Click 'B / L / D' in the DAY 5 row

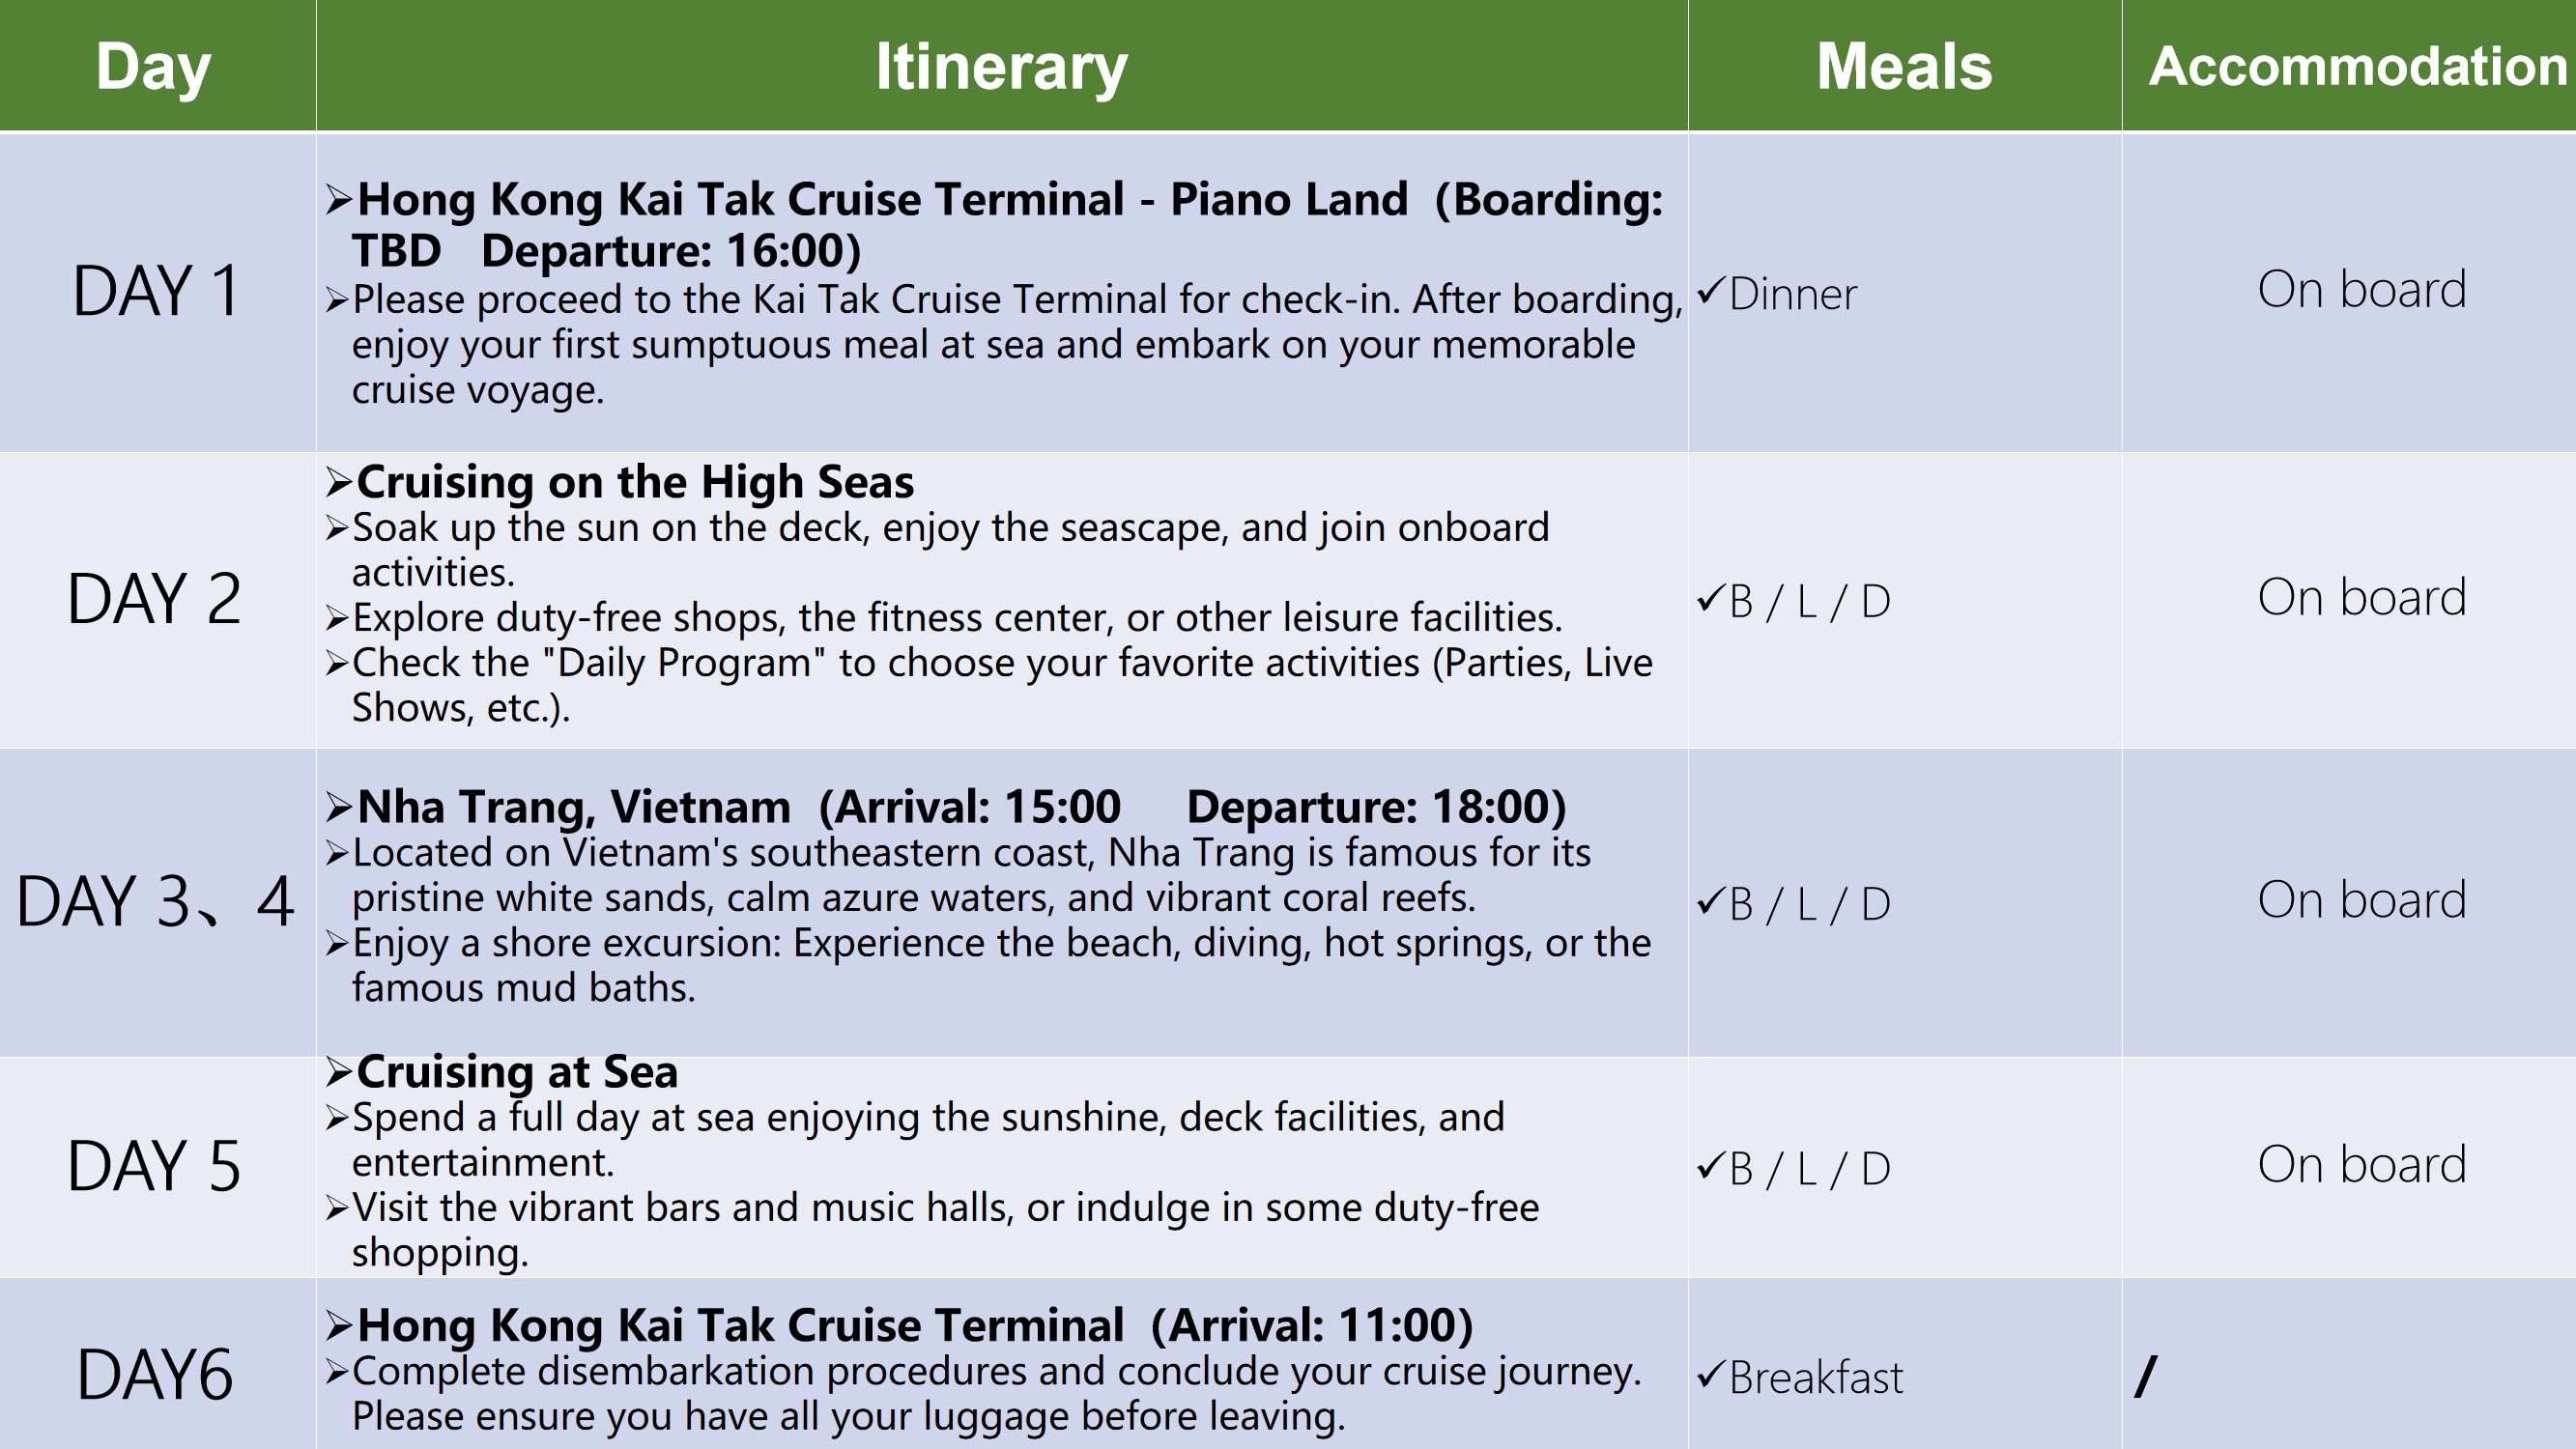point(1809,1168)
